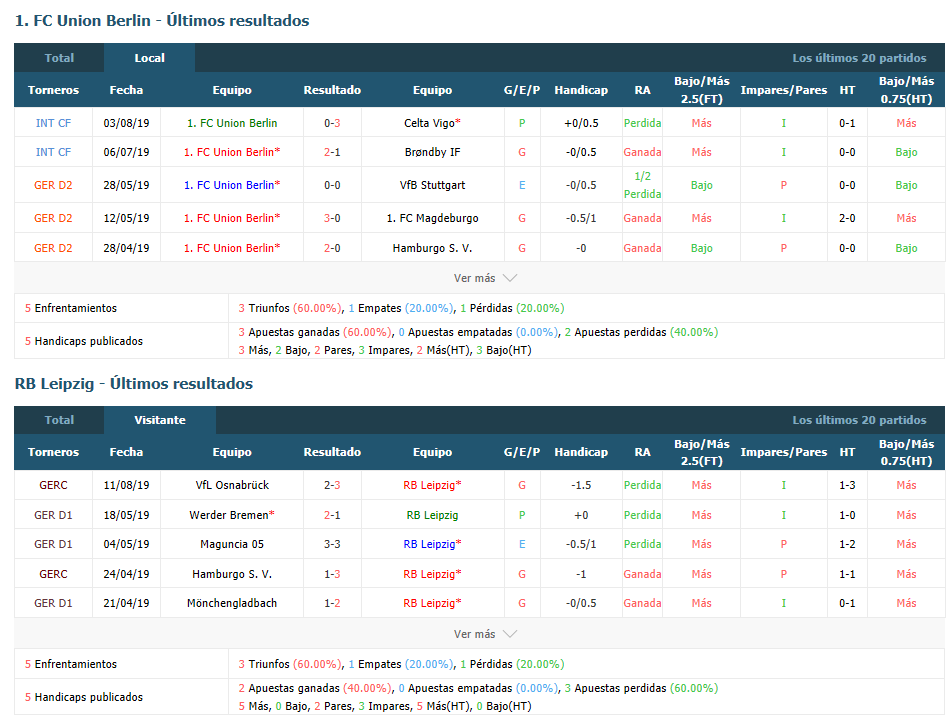This screenshot has width=951, height=719.
Task: Click blue RB Leipzig in Maguncia 05 row
Action: 429,544
